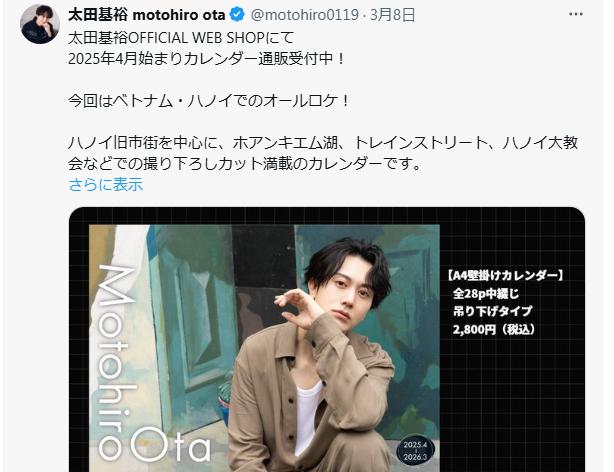The width and height of the screenshot is (614, 472).
Task: Click the line '2025年4月始まりカレンダー通販受付中！'
Action: coord(208,59)
